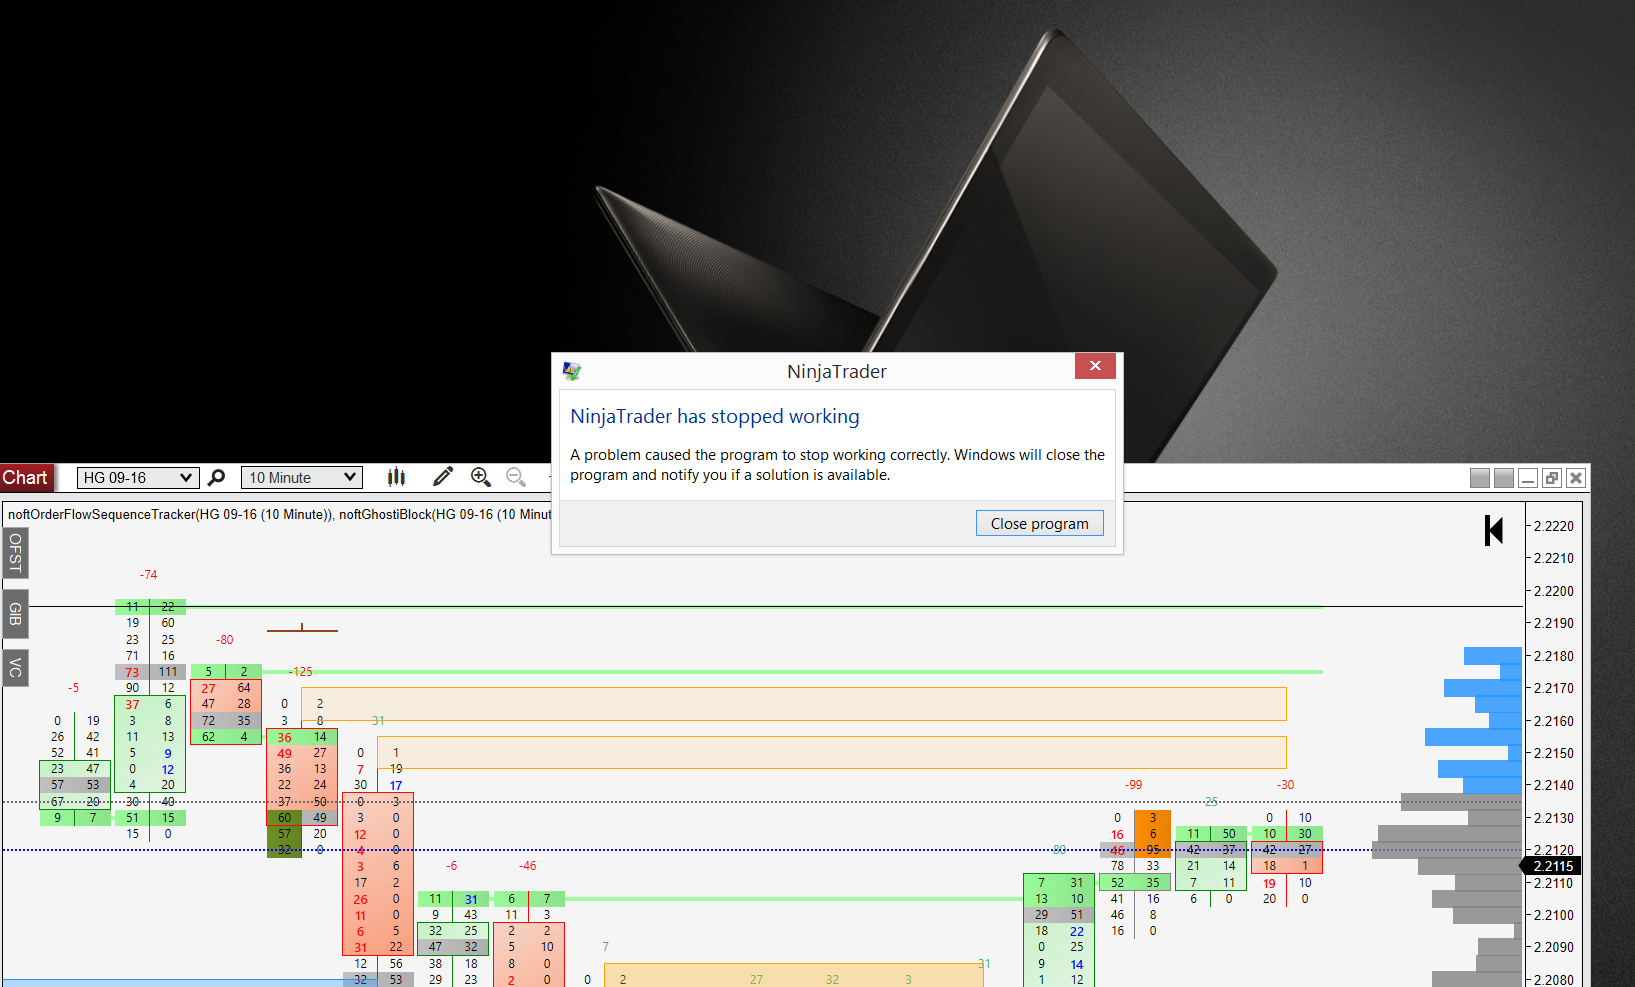Close the NinjaTrader error dialog with X
This screenshot has height=987, width=1635.
click(1095, 366)
